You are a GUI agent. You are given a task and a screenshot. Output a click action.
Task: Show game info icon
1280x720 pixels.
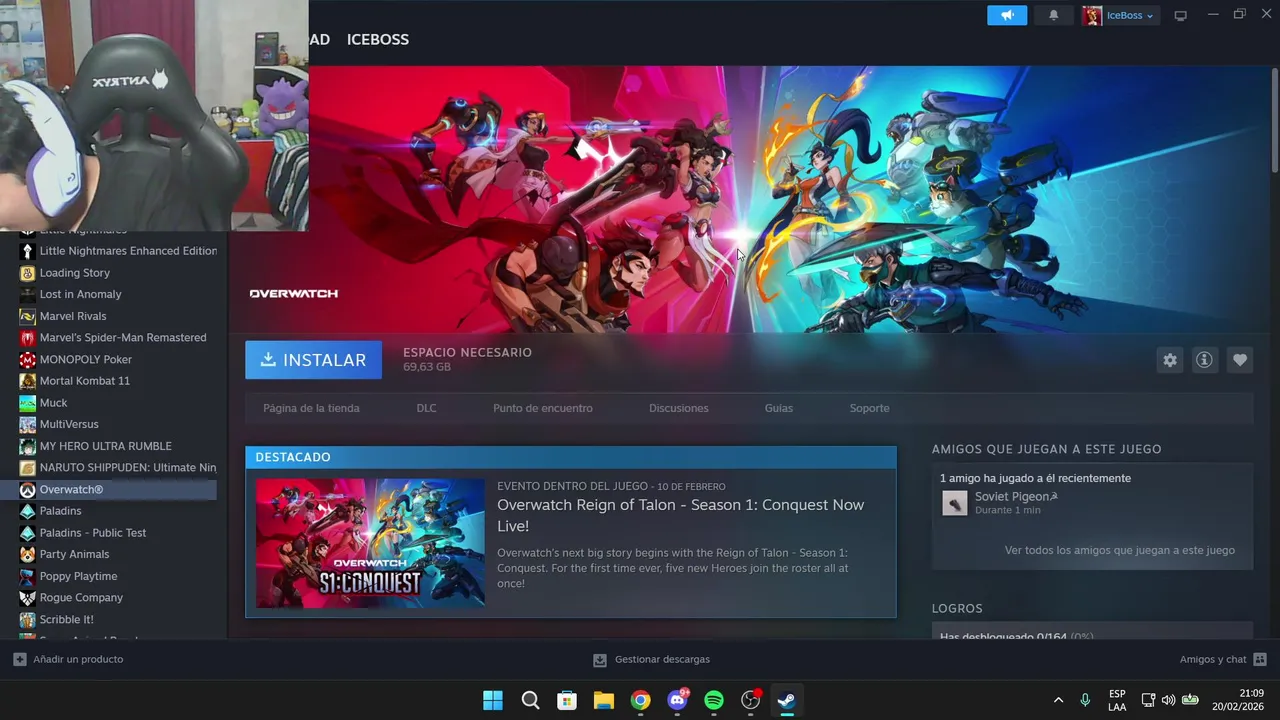[1204, 360]
